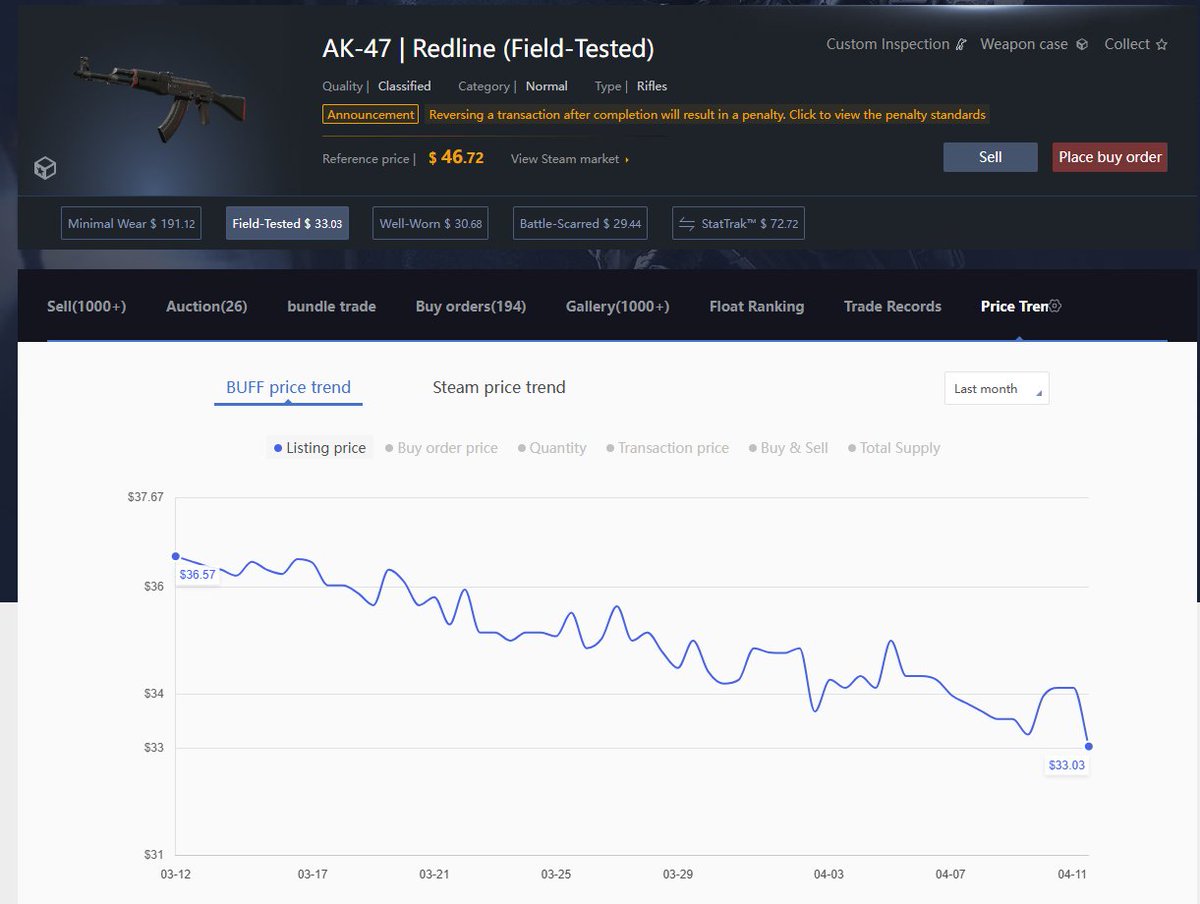Select Well-Worn $30.68 option
The width and height of the screenshot is (1200, 904).
(x=430, y=224)
